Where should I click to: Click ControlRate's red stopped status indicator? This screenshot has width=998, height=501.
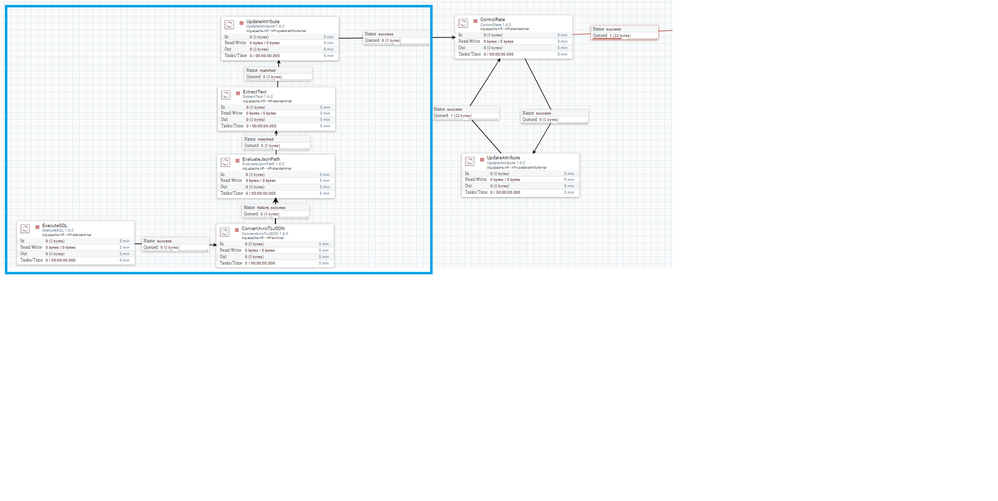pyautogui.click(x=475, y=21)
